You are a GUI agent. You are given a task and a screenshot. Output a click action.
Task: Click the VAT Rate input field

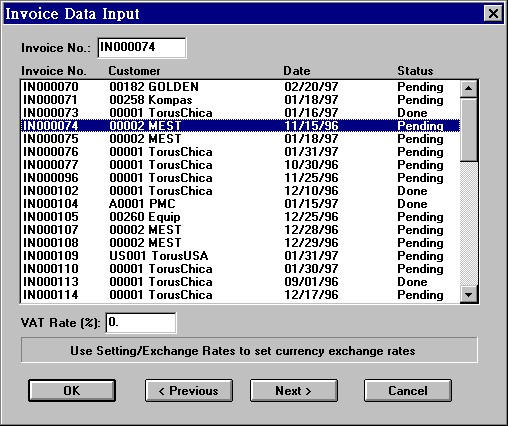[x=141, y=323]
